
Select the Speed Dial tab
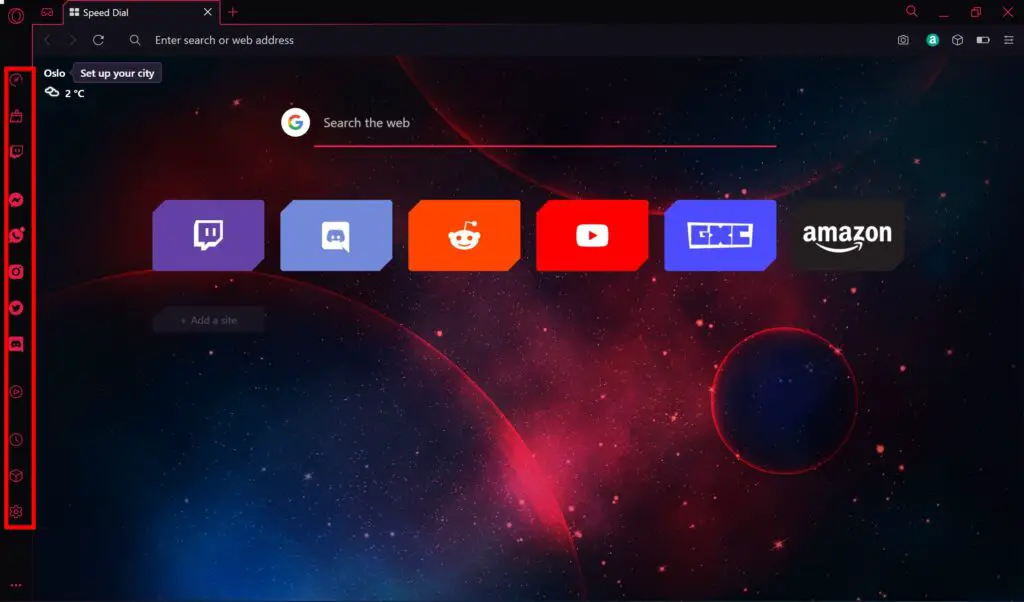tap(141, 12)
